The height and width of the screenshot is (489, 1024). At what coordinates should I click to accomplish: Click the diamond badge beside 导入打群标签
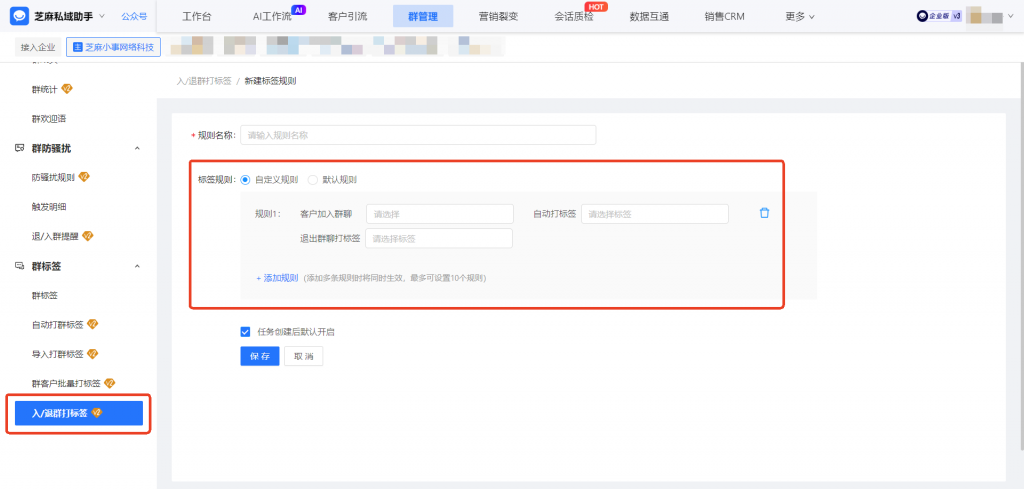(92, 354)
